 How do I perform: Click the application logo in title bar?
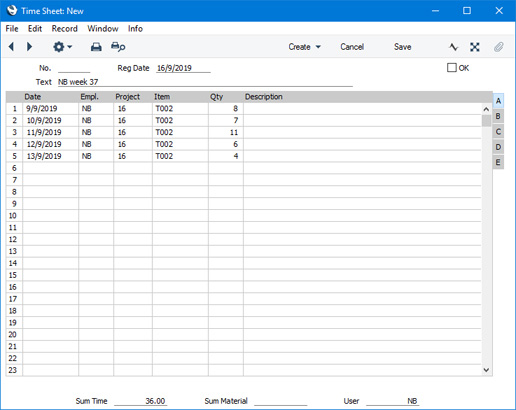tap(12, 11)
